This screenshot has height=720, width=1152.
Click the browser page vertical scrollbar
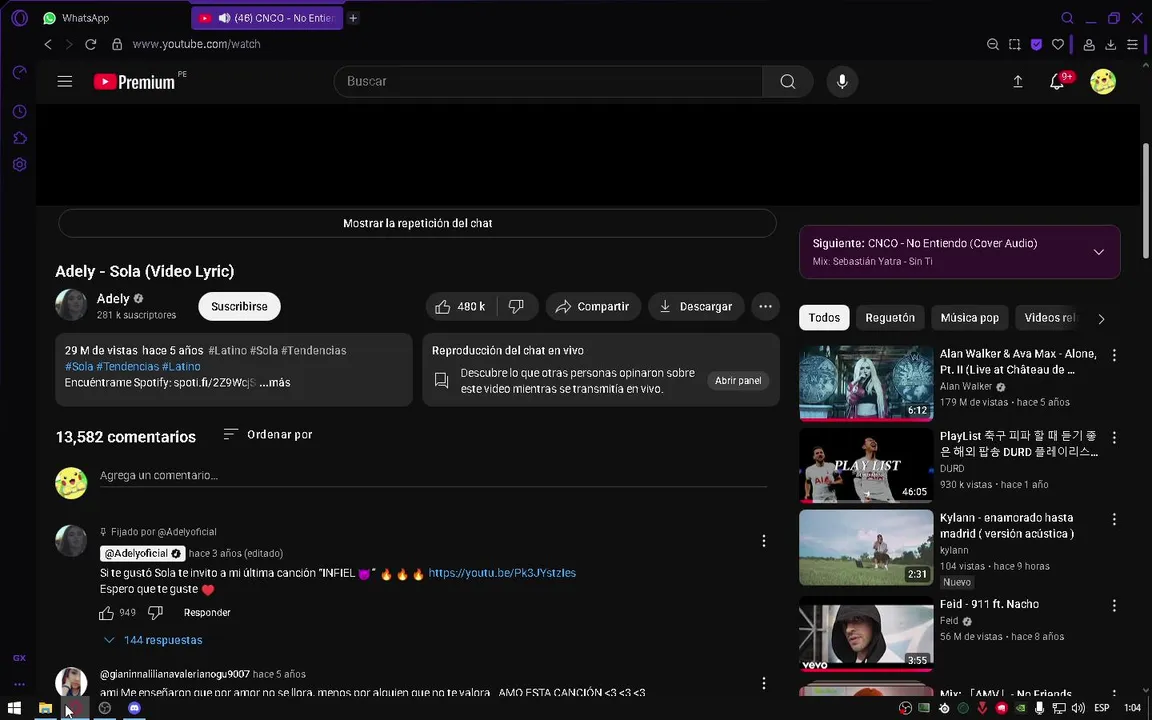pos(1147,201)
